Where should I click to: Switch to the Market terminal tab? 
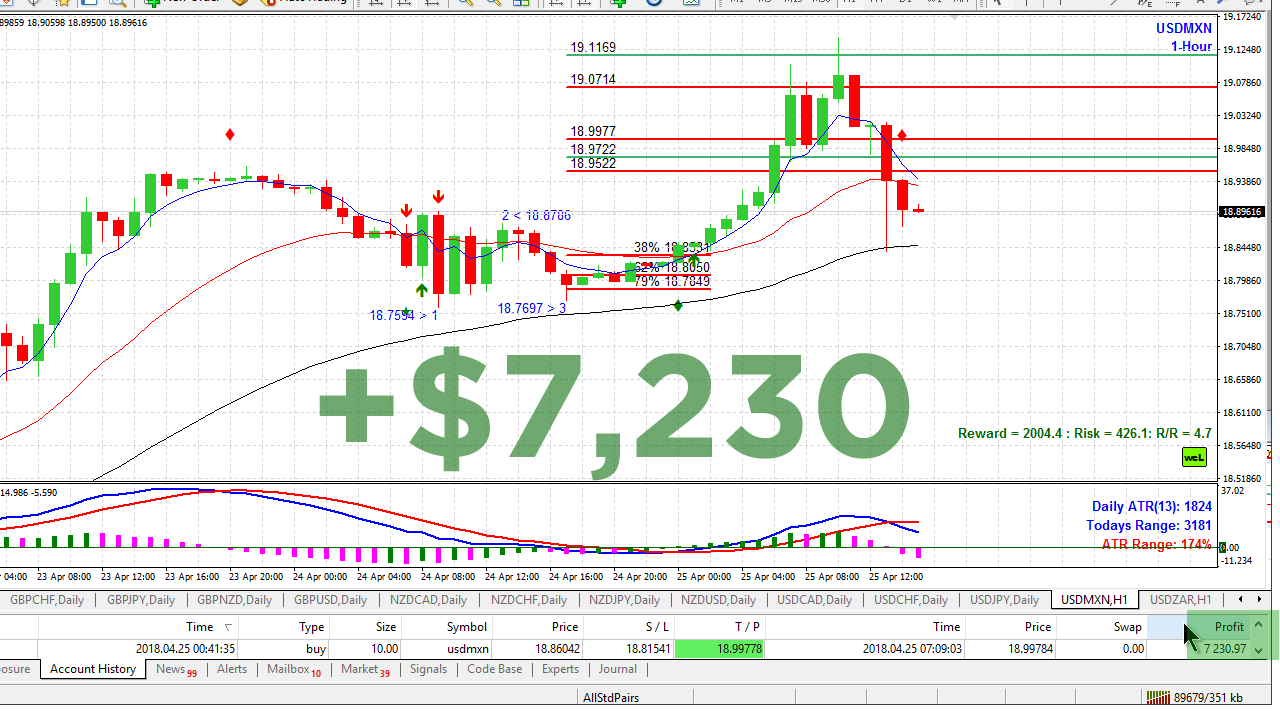(x=365, y=670)
